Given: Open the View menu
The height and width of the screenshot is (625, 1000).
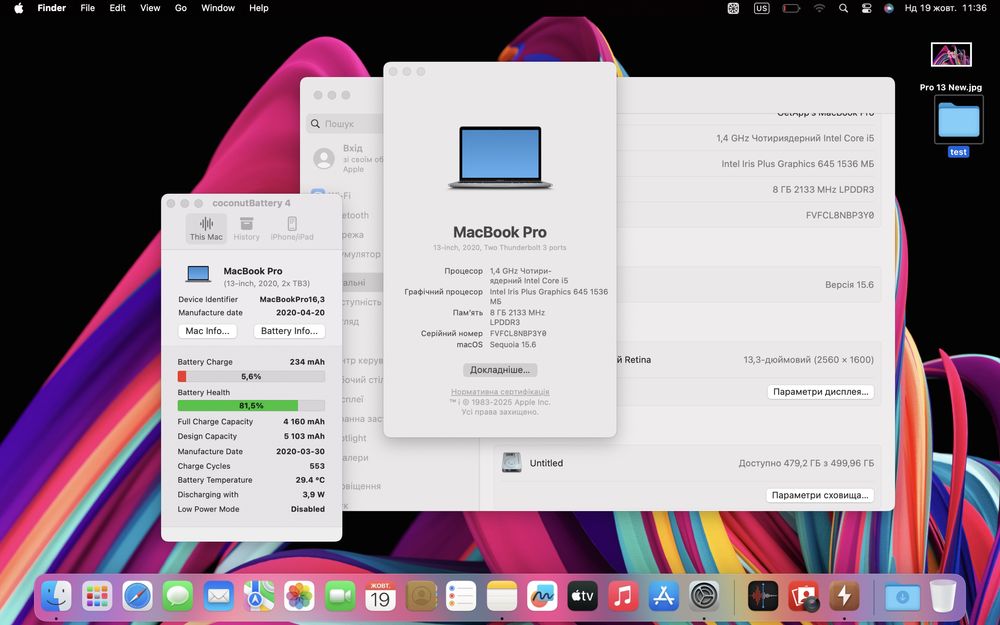Looking at the screenshot, I should click(150, 8).
